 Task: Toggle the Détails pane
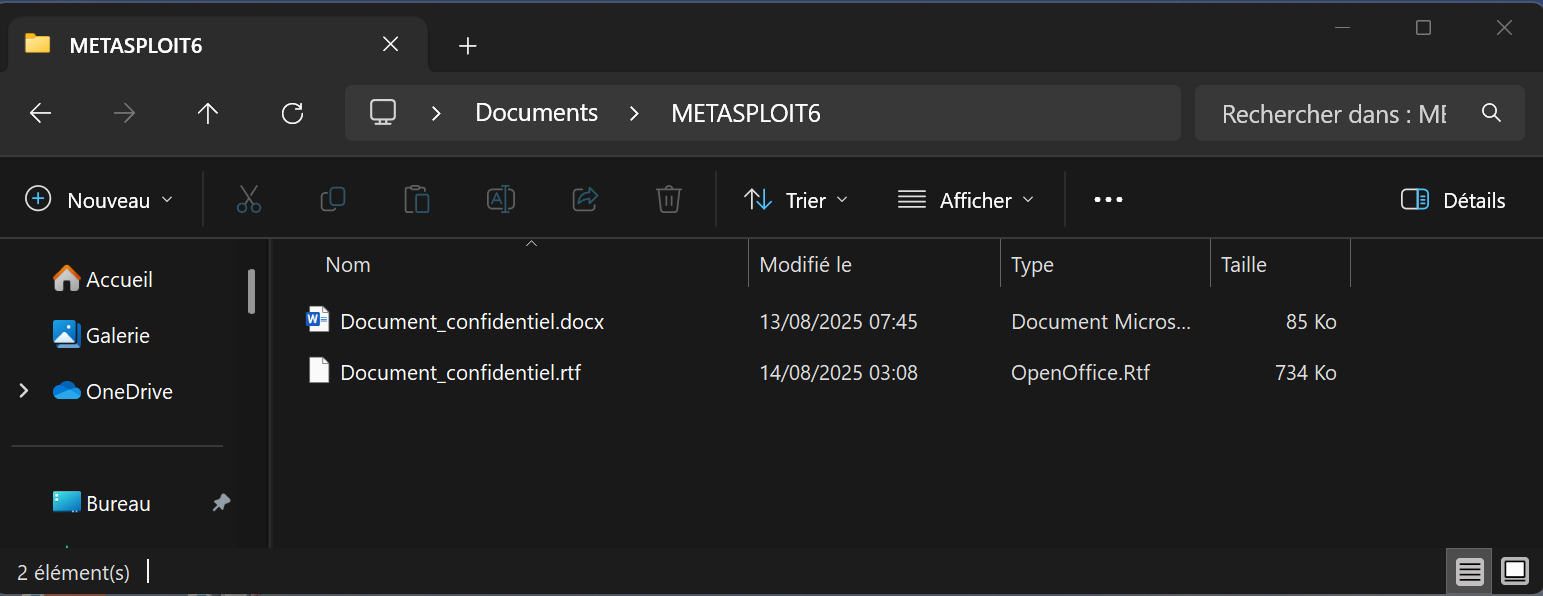(x=1453, y=200)
